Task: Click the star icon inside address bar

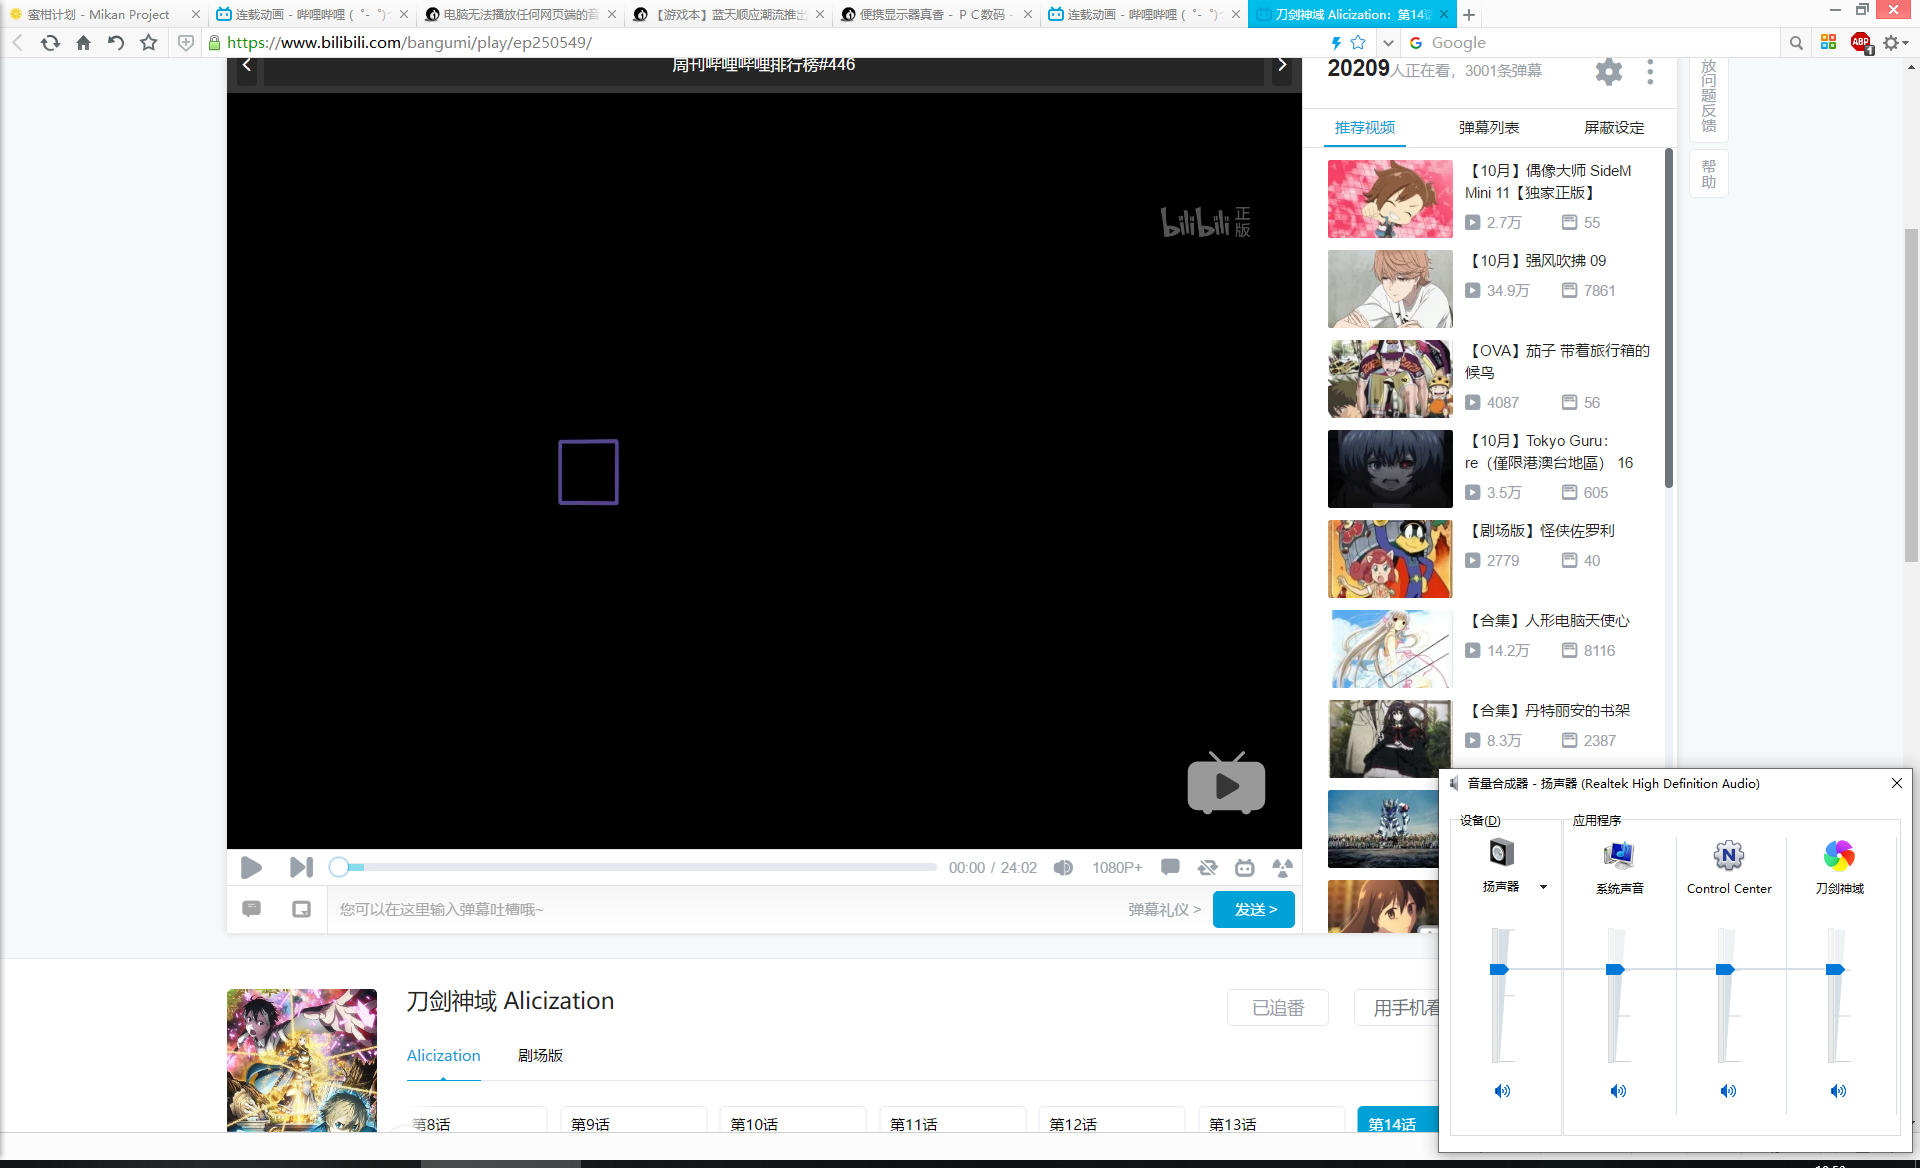Action: [x=1358, y=42]
